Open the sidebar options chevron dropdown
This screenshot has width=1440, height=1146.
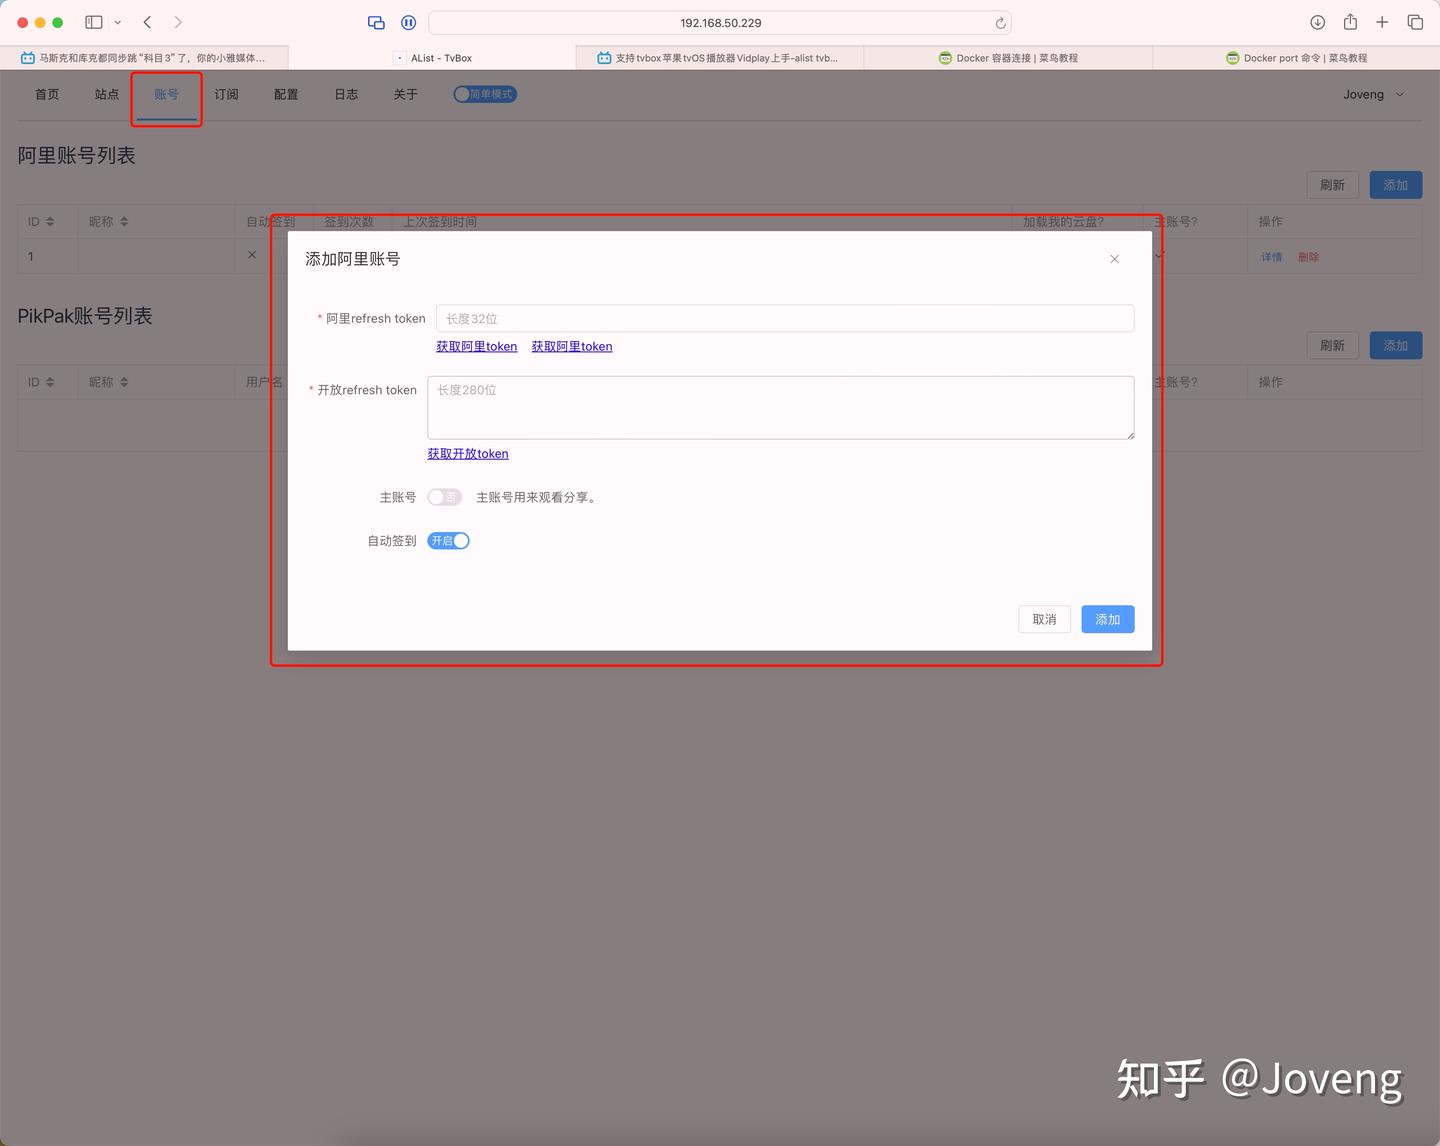point(118,22)
